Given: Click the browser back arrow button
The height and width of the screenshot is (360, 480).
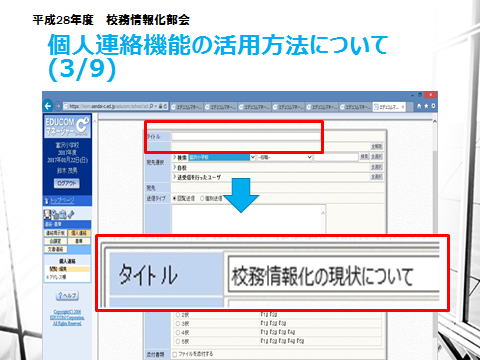Looking at the screenshot, I should (x=48, y=106).
